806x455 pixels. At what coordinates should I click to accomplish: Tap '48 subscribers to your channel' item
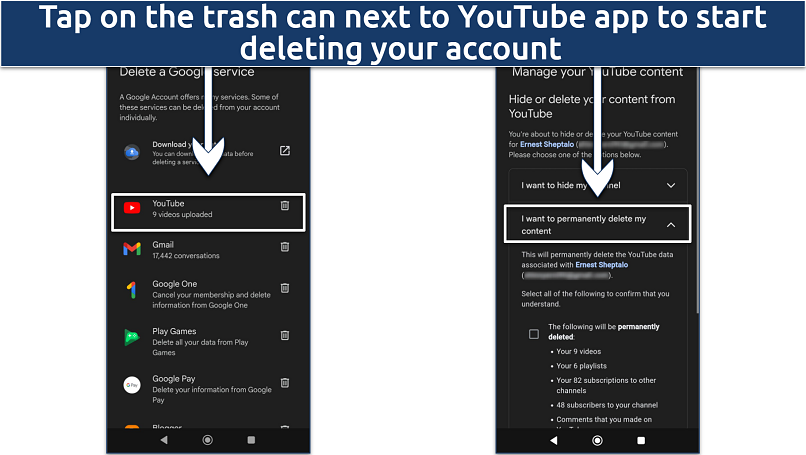607,405
